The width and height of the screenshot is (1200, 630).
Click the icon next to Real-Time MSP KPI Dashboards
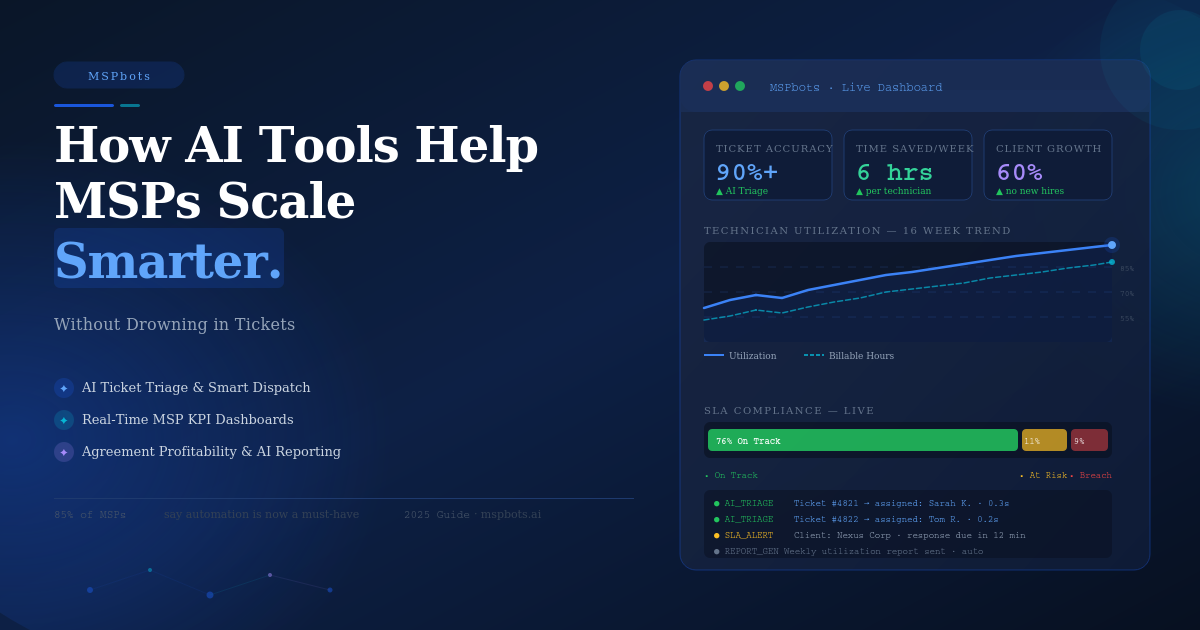64,420
